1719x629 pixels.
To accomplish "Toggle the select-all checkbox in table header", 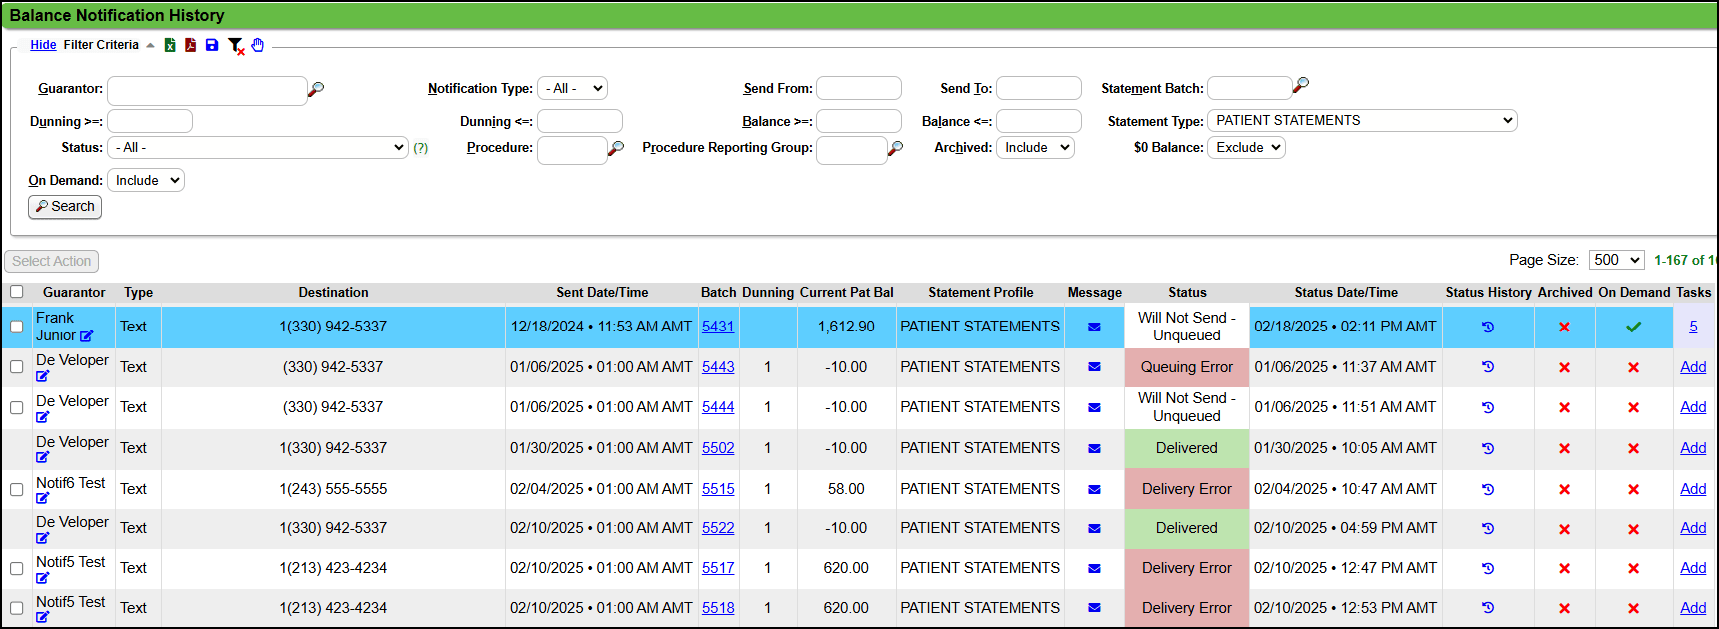I will 17,292.
